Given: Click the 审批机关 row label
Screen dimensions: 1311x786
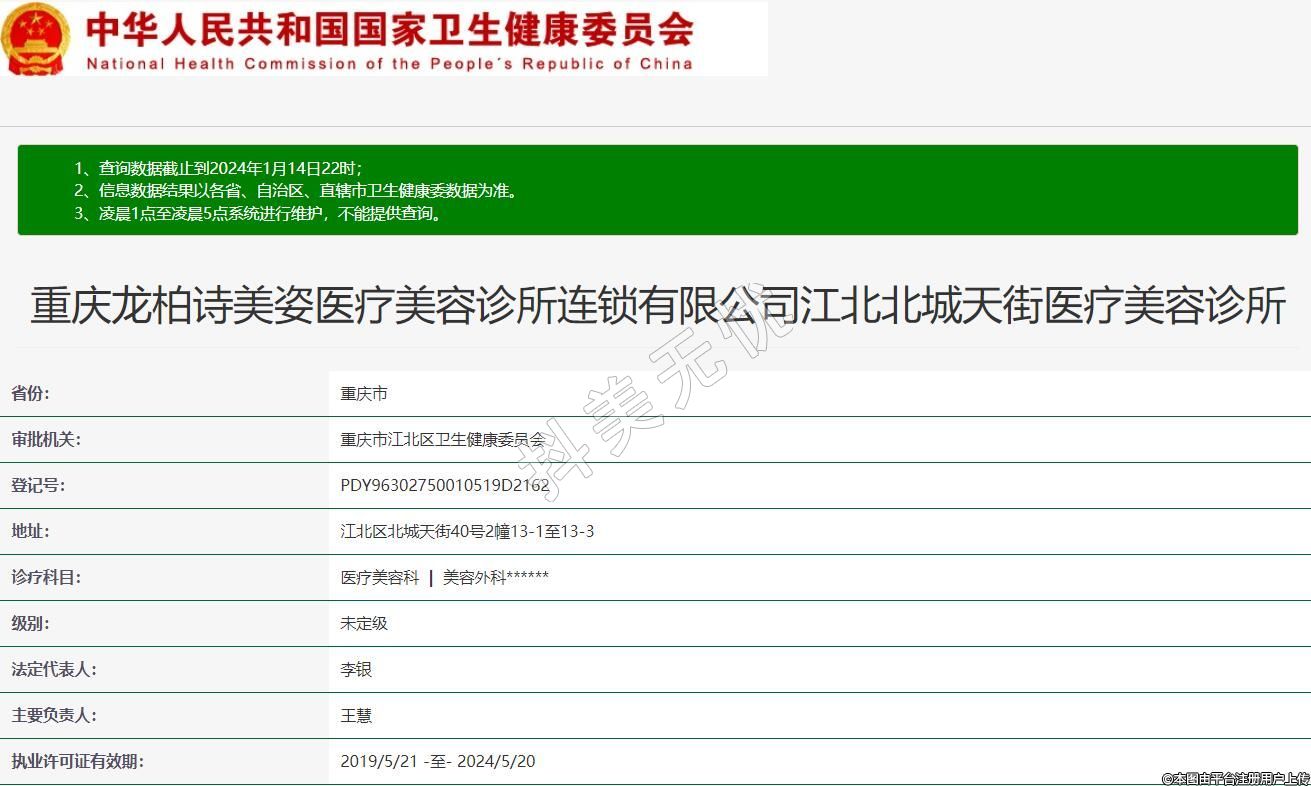Looking at the screenshot, I should pos(46,440).
